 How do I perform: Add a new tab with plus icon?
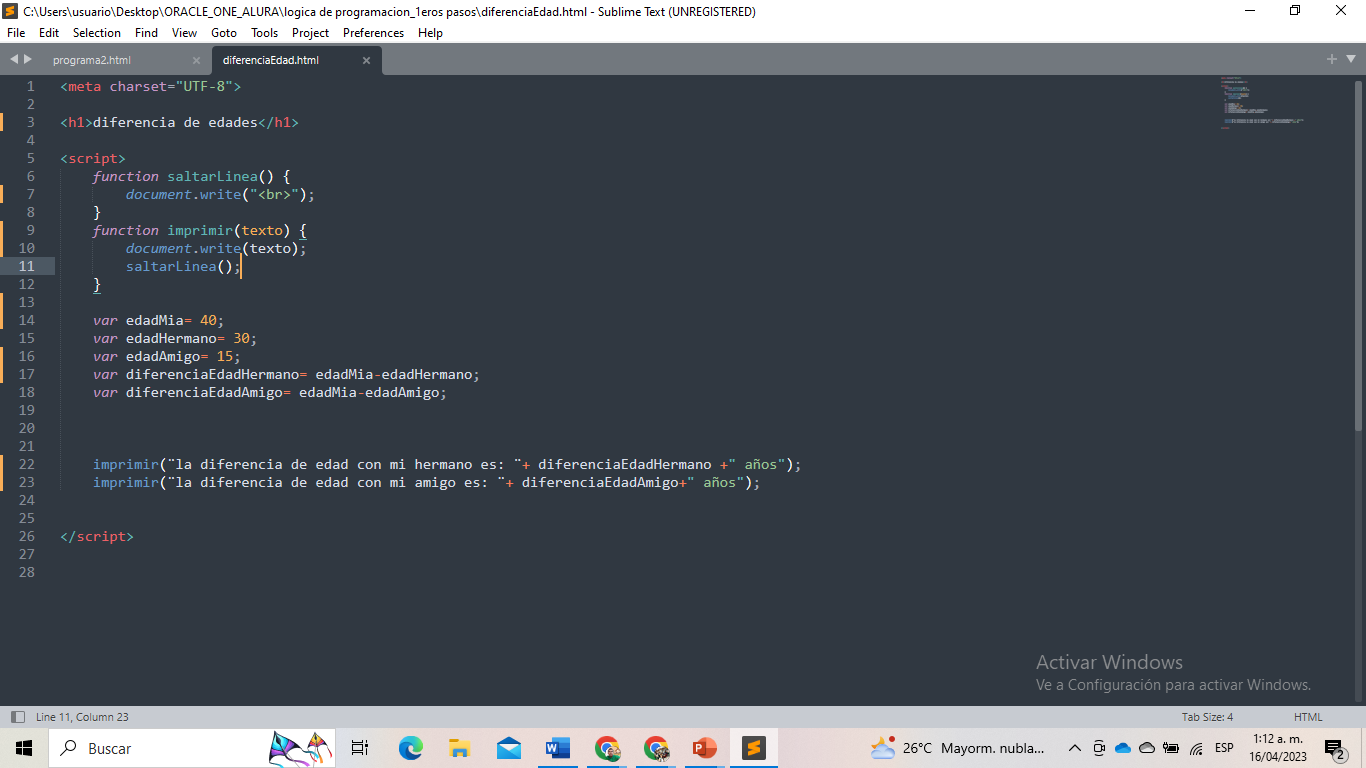1332,59
